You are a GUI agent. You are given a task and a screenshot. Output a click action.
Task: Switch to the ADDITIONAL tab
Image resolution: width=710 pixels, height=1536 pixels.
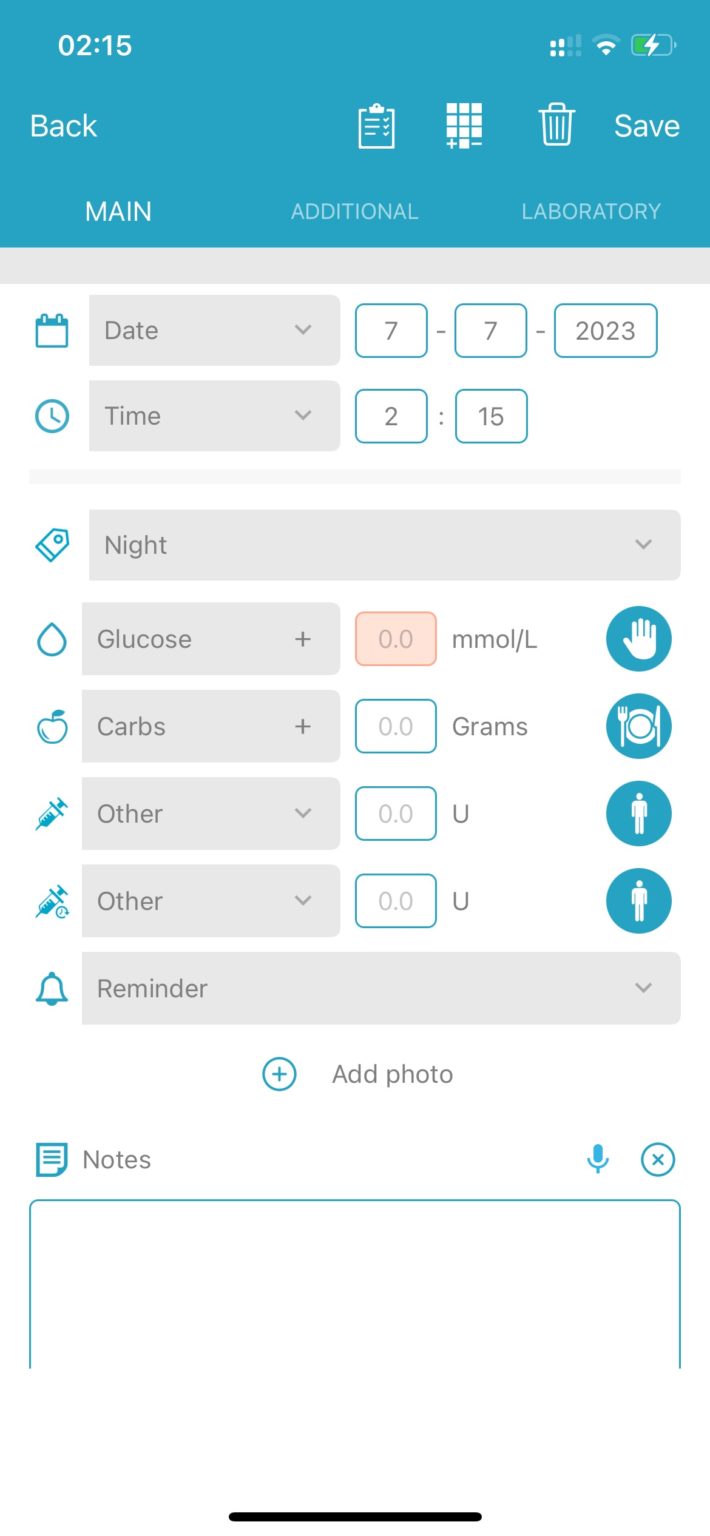click(354, 211)
